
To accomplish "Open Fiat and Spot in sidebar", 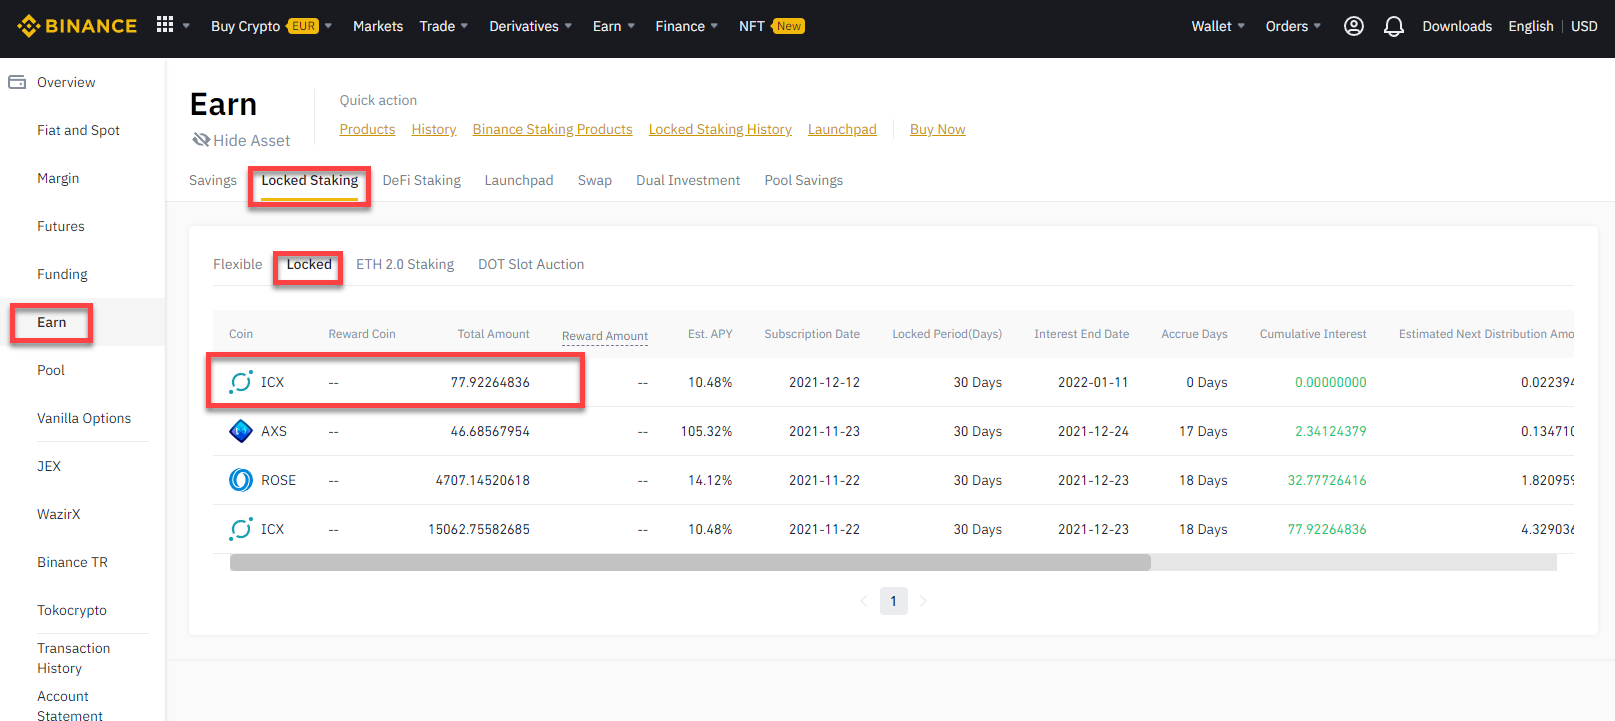I will click(x=78, y=130).
